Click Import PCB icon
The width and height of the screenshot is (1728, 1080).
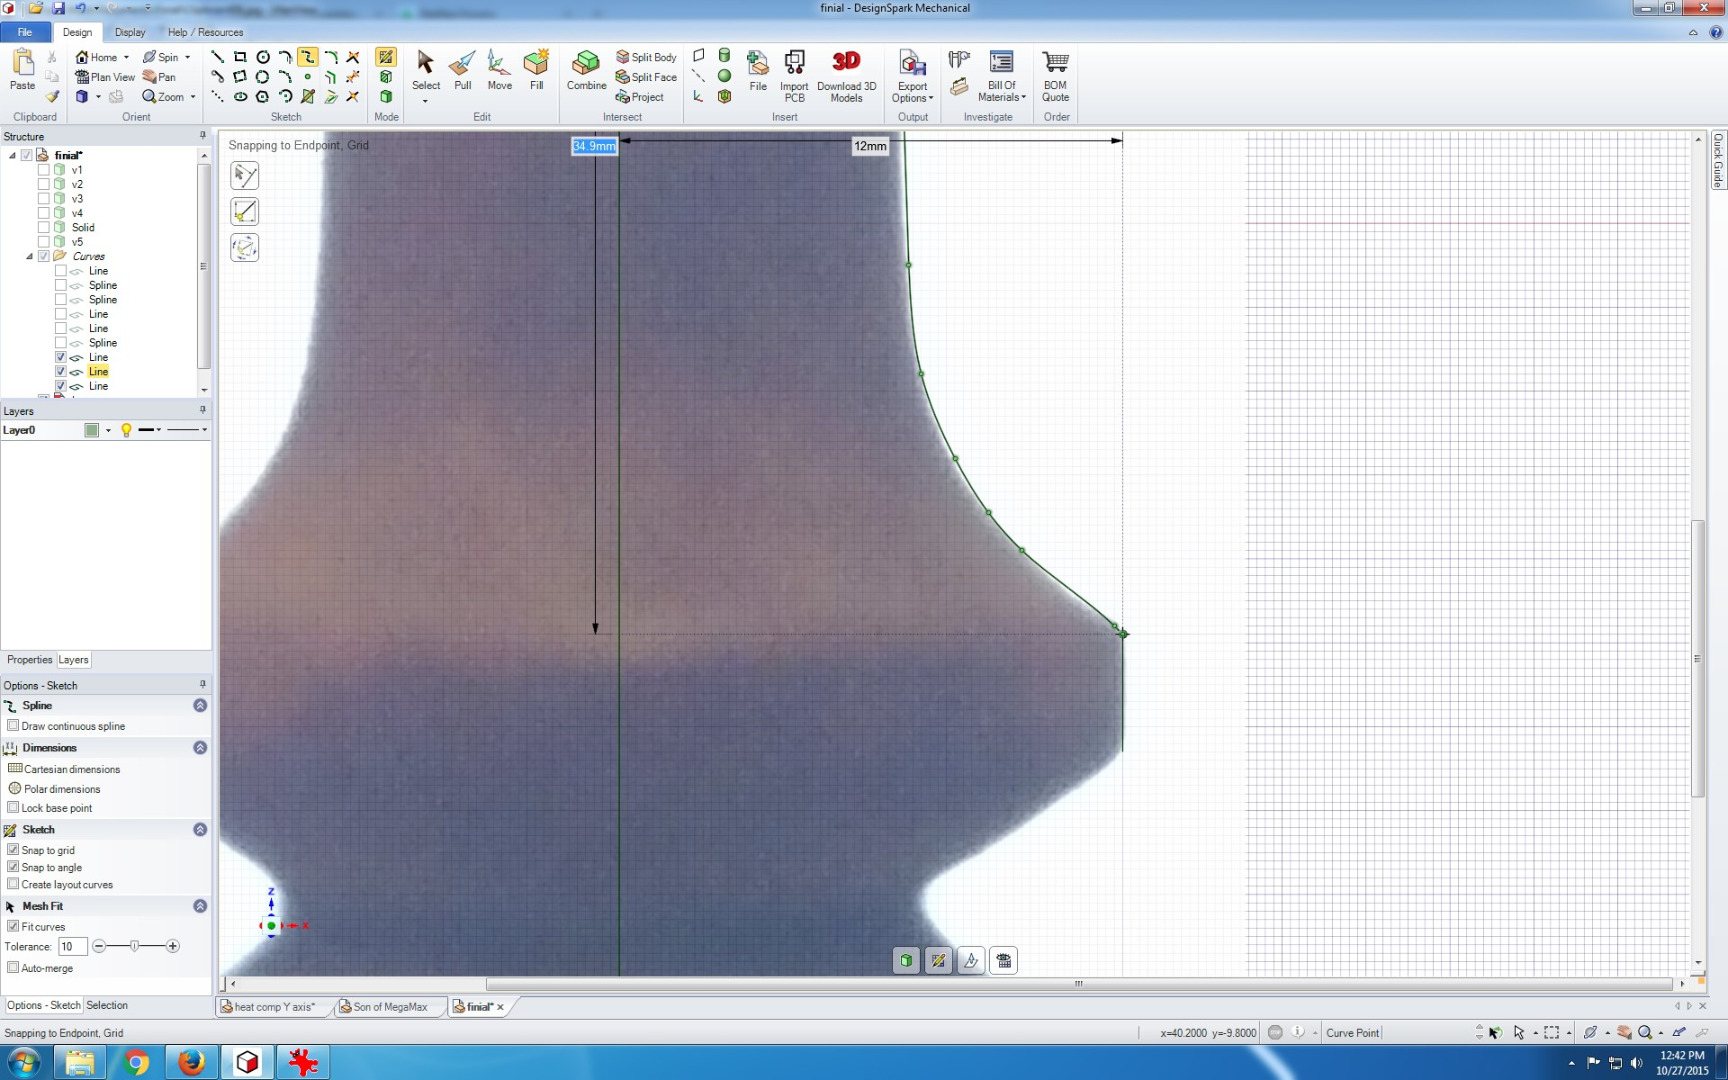pyautogui.click(x=794, y=76)
